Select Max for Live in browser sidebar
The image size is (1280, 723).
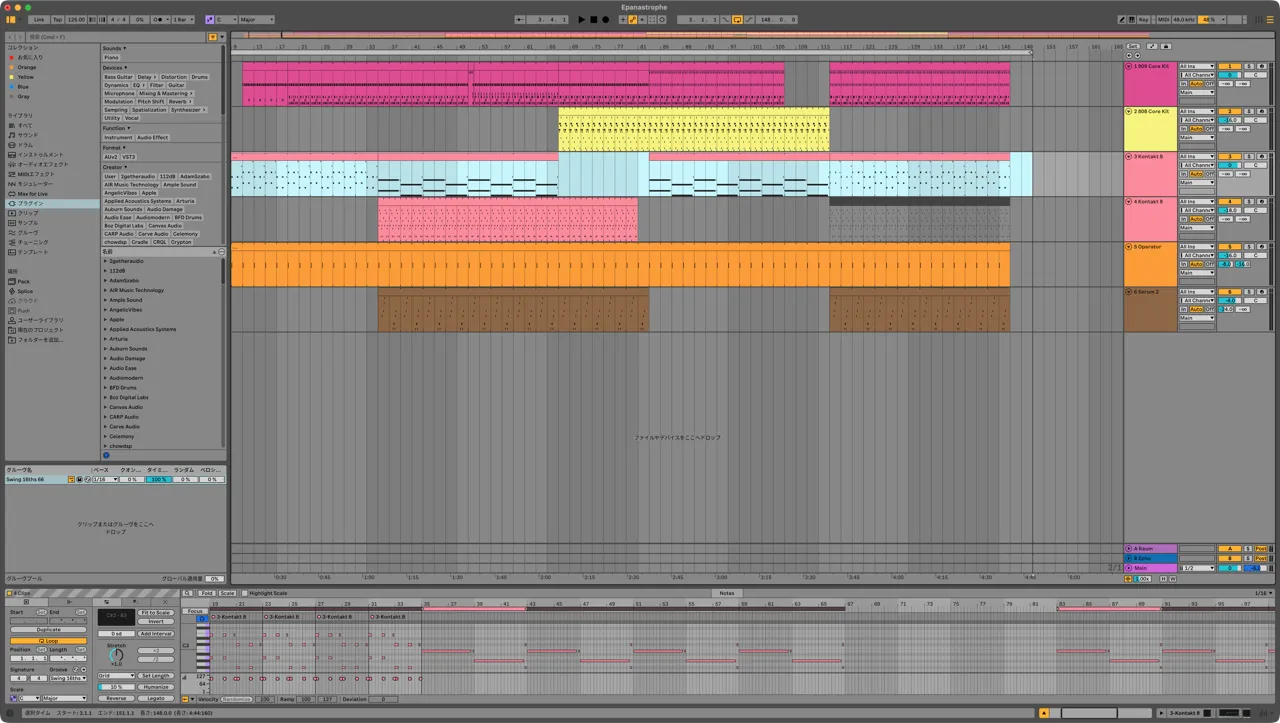click(x=34, y=194)
